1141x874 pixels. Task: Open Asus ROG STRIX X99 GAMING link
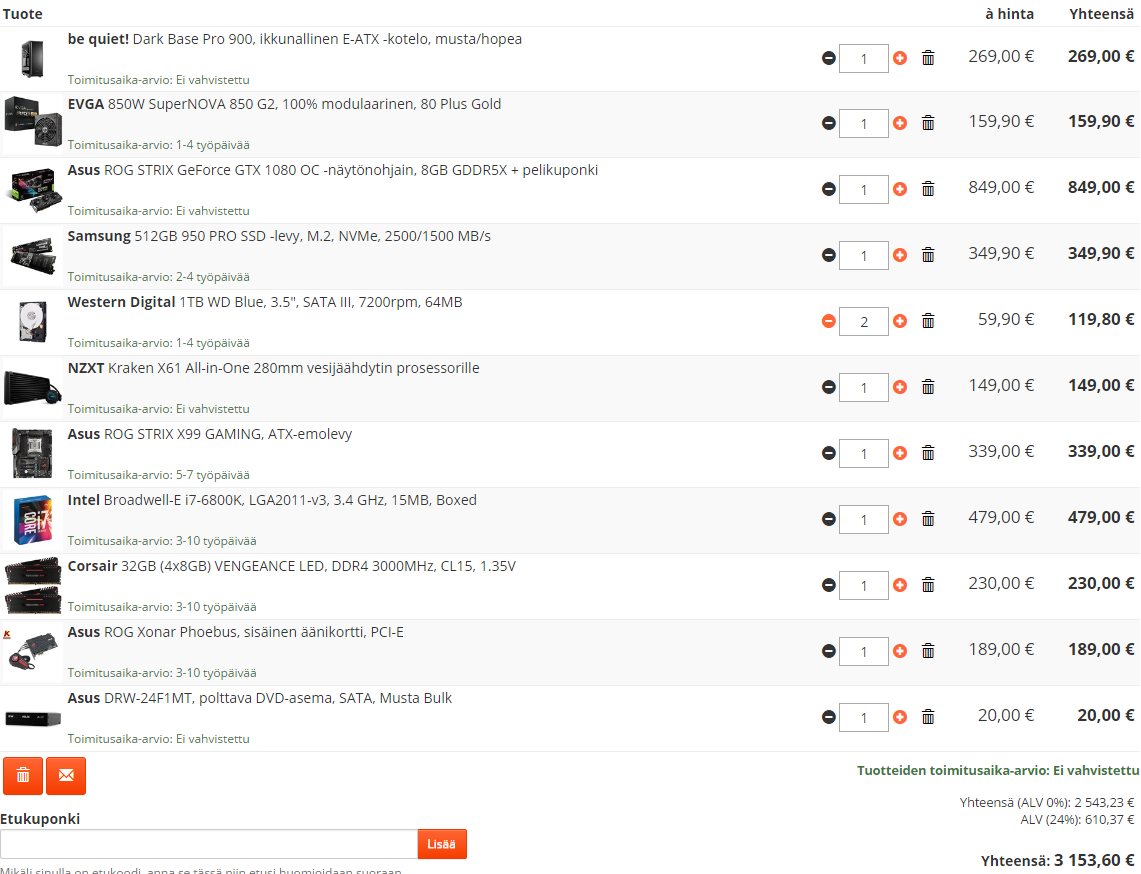[x=210, y=434]
